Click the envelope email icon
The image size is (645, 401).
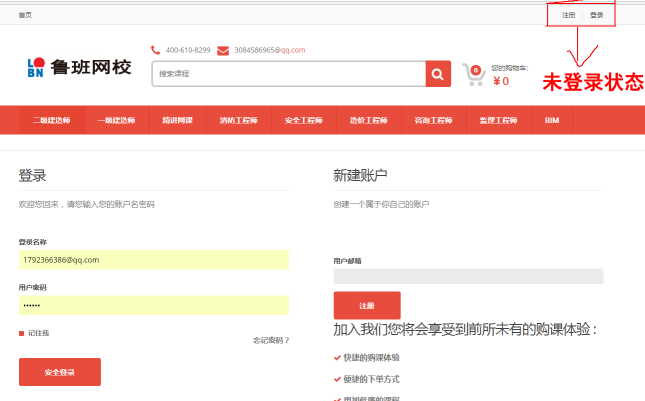[x=222, y=50]
